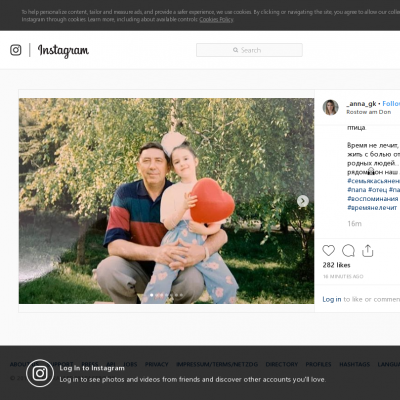The height and width of the screenshot is (400, 400).
Task: Advance to the next carousel photo
Action: click(303, 201)
